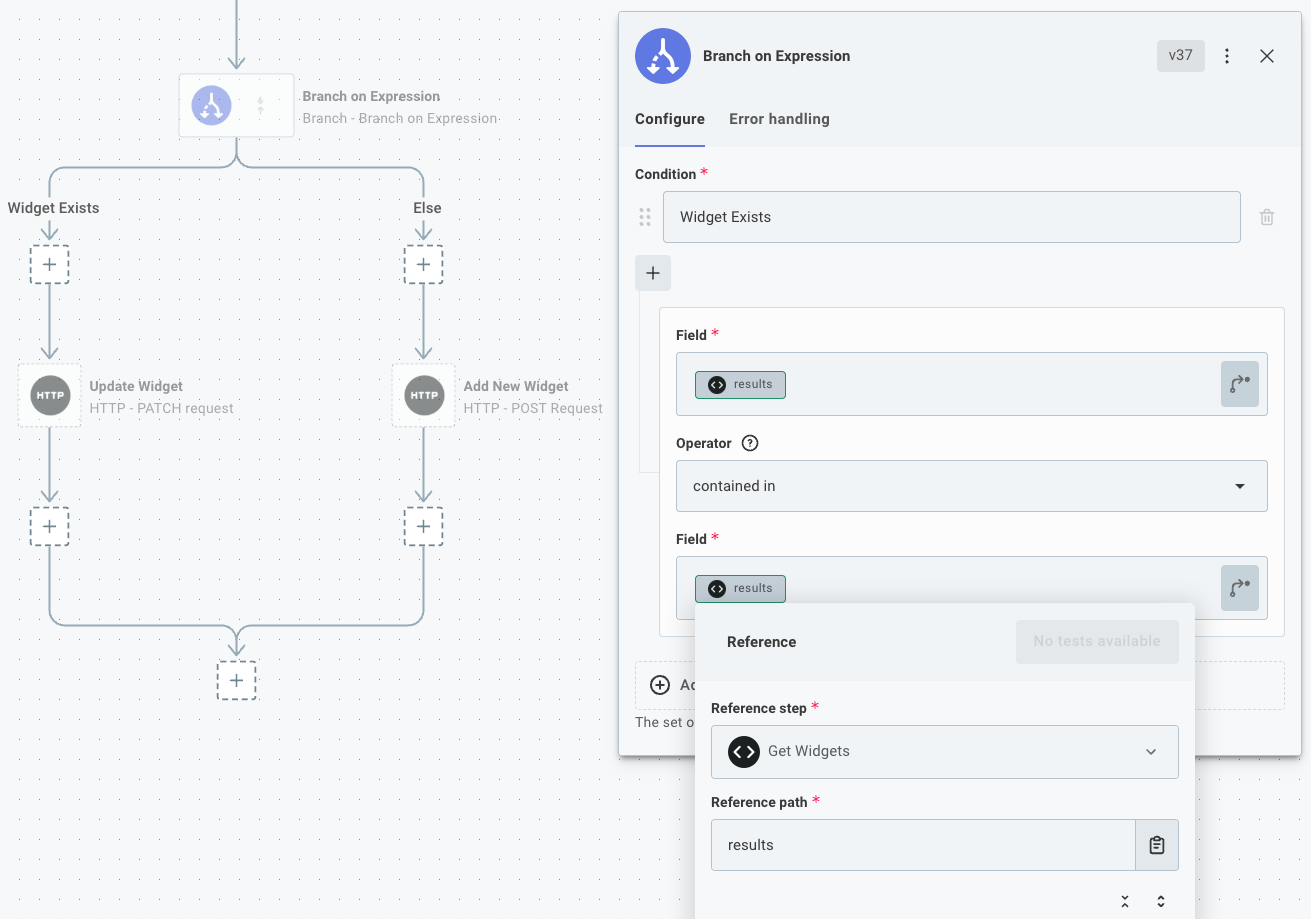Open the Operator dropdown showing contained in
This screenshot has height=919, width=1311.
[x=971, y=486]
